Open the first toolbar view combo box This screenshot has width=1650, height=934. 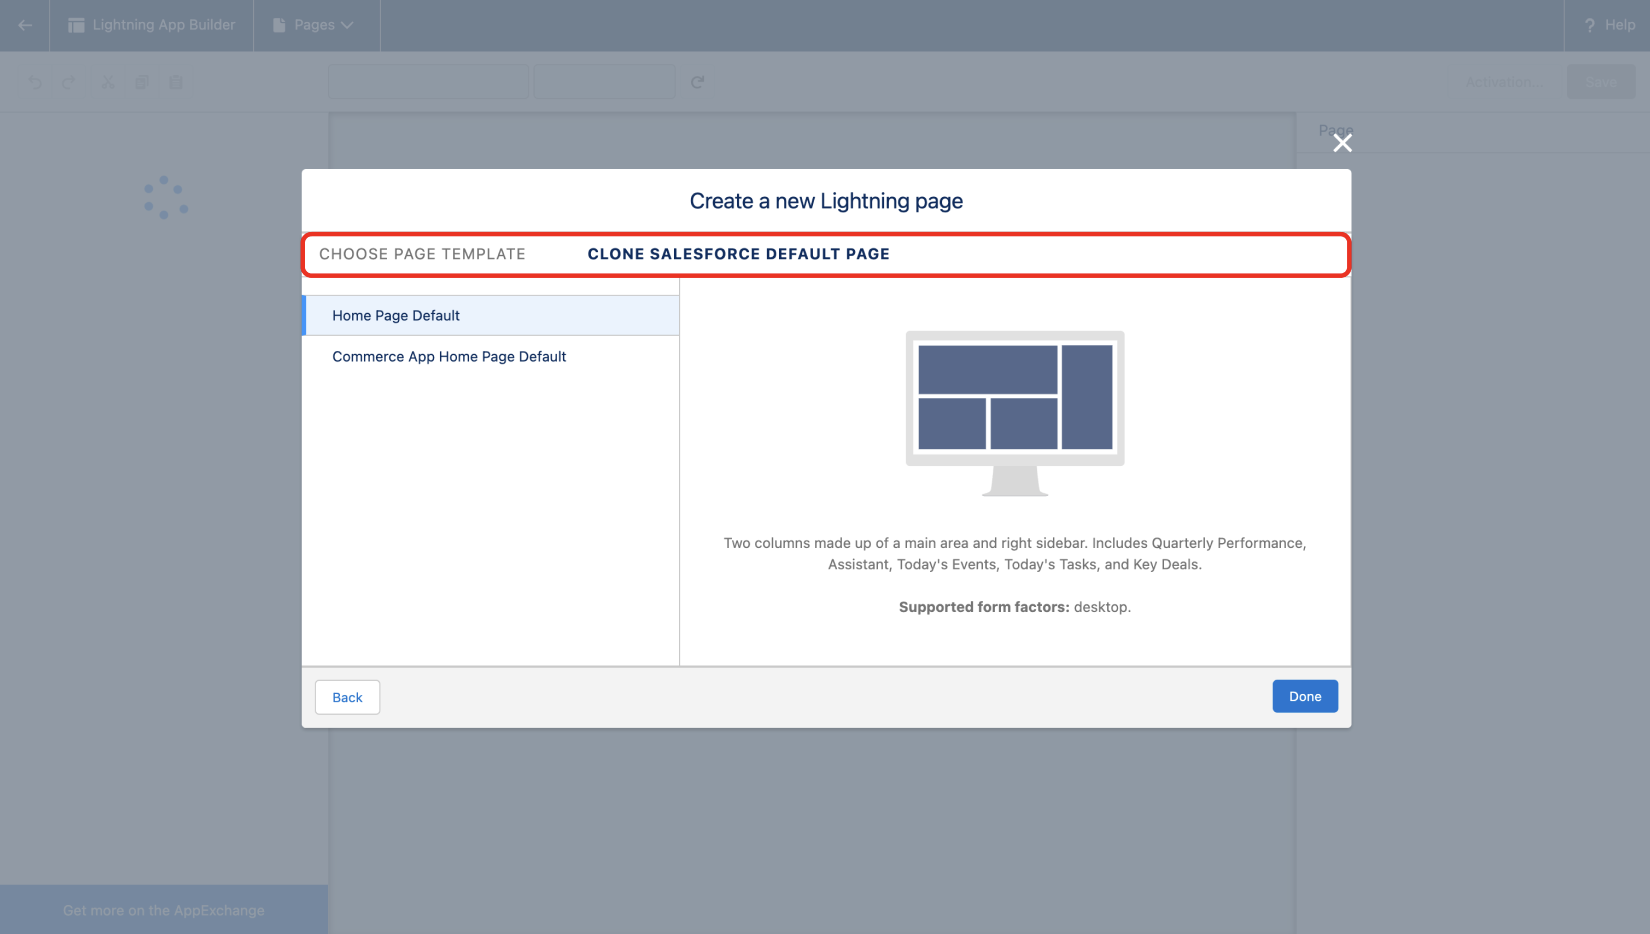(429, 82)
